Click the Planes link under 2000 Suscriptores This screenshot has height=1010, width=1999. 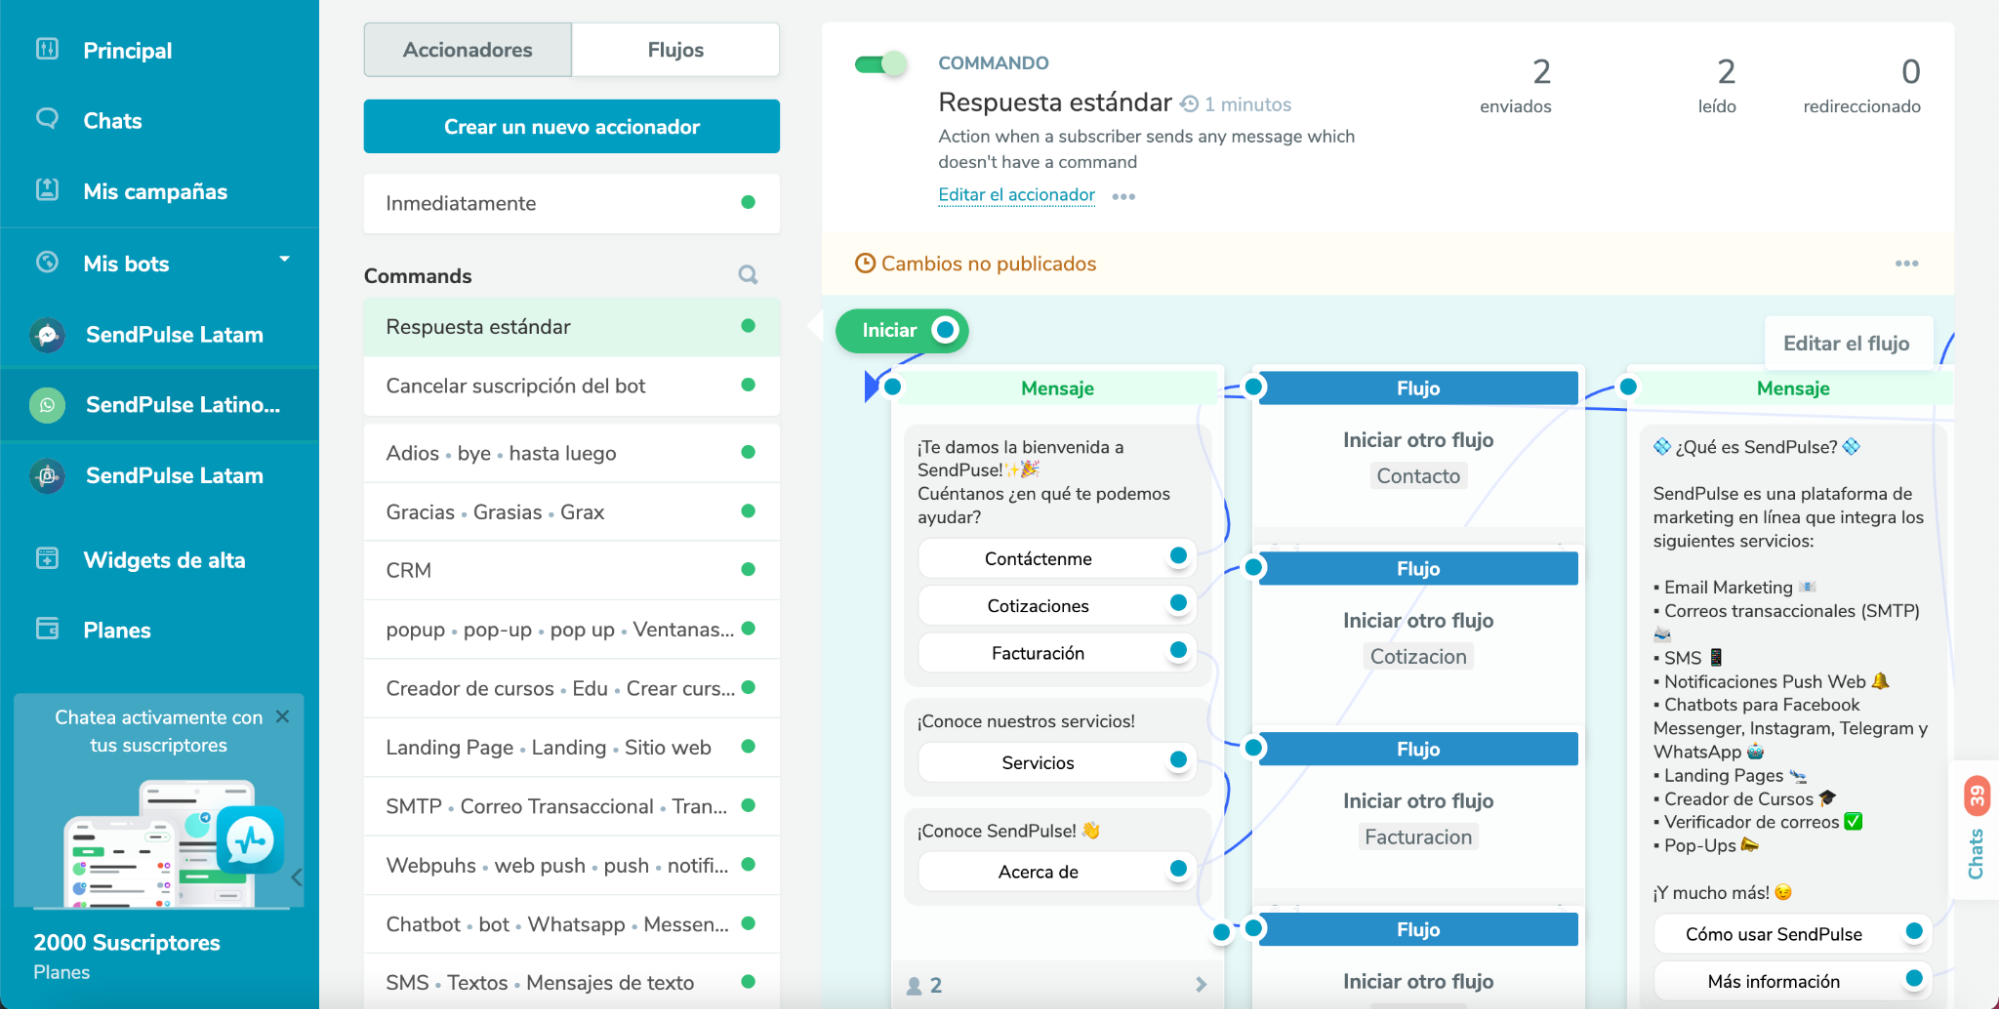click(x=62, y=972)
